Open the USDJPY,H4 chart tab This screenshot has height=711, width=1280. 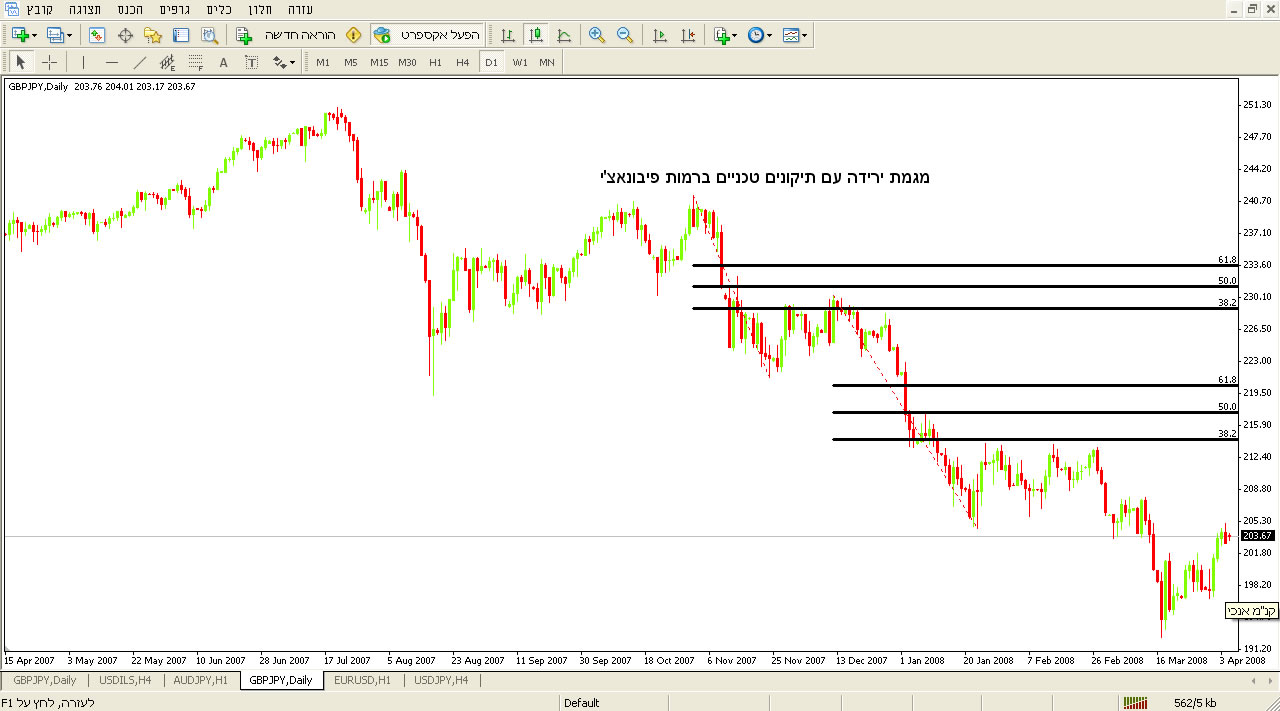point(443,680)
